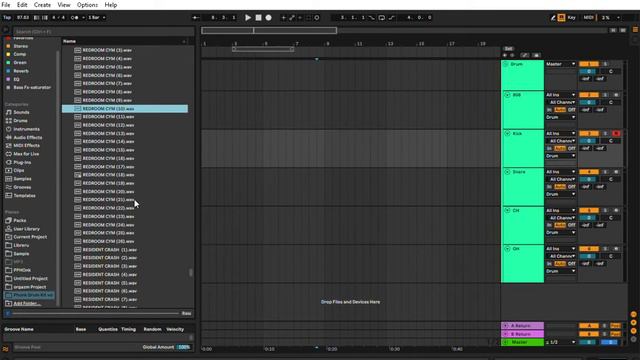Open MIDI Effects category in browser
The image size is (640, 360).
coord(27,146)
